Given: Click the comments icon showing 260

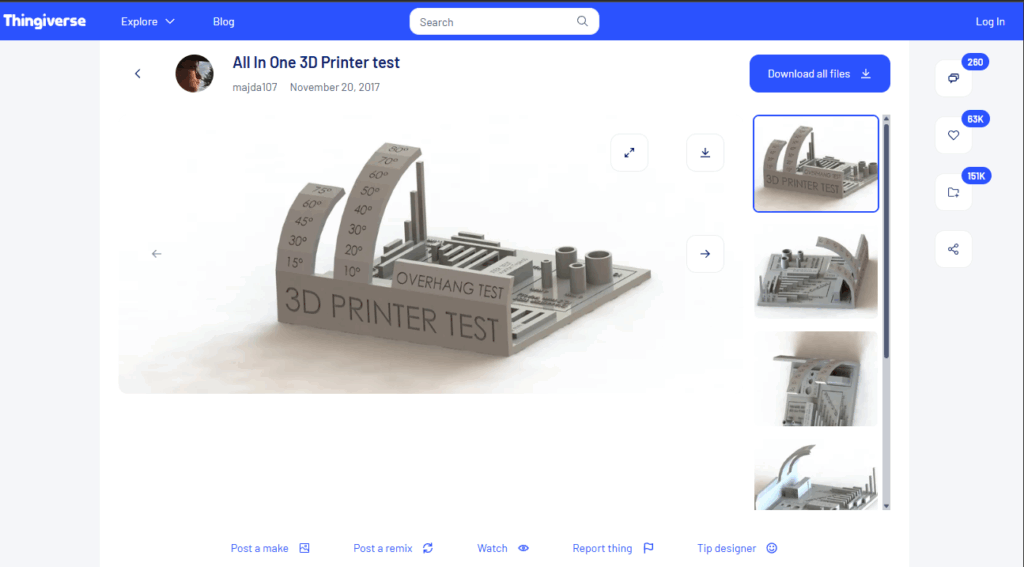Looking at the screenshot, I should pos(953,78).
